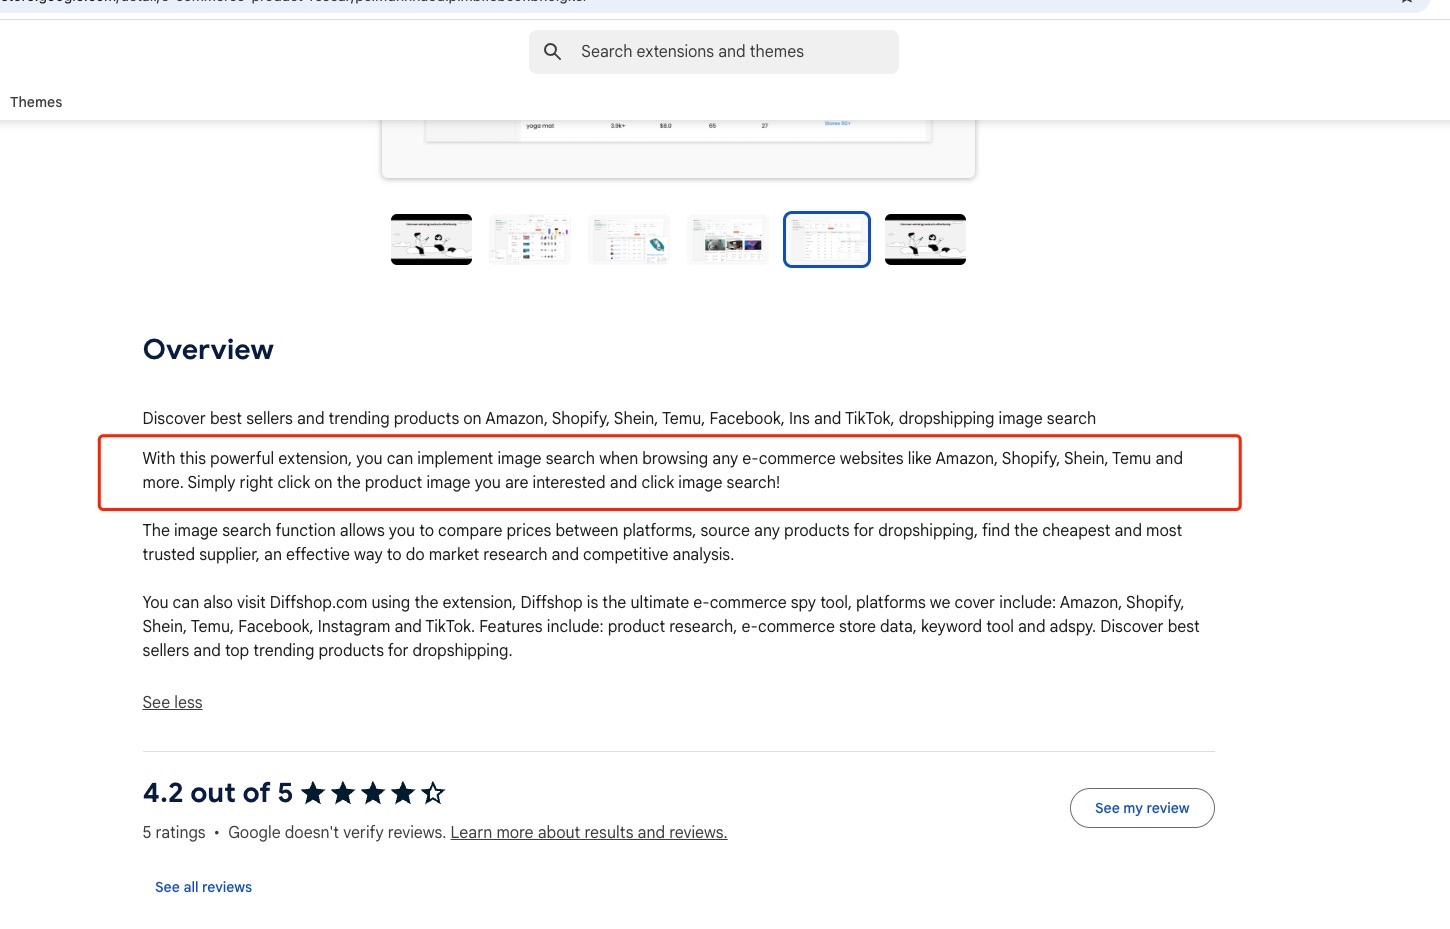This screenshot has width=1450, height=929.
Task: Open the first illustrated video thumbnail
Action: click(x=431, y=239)
